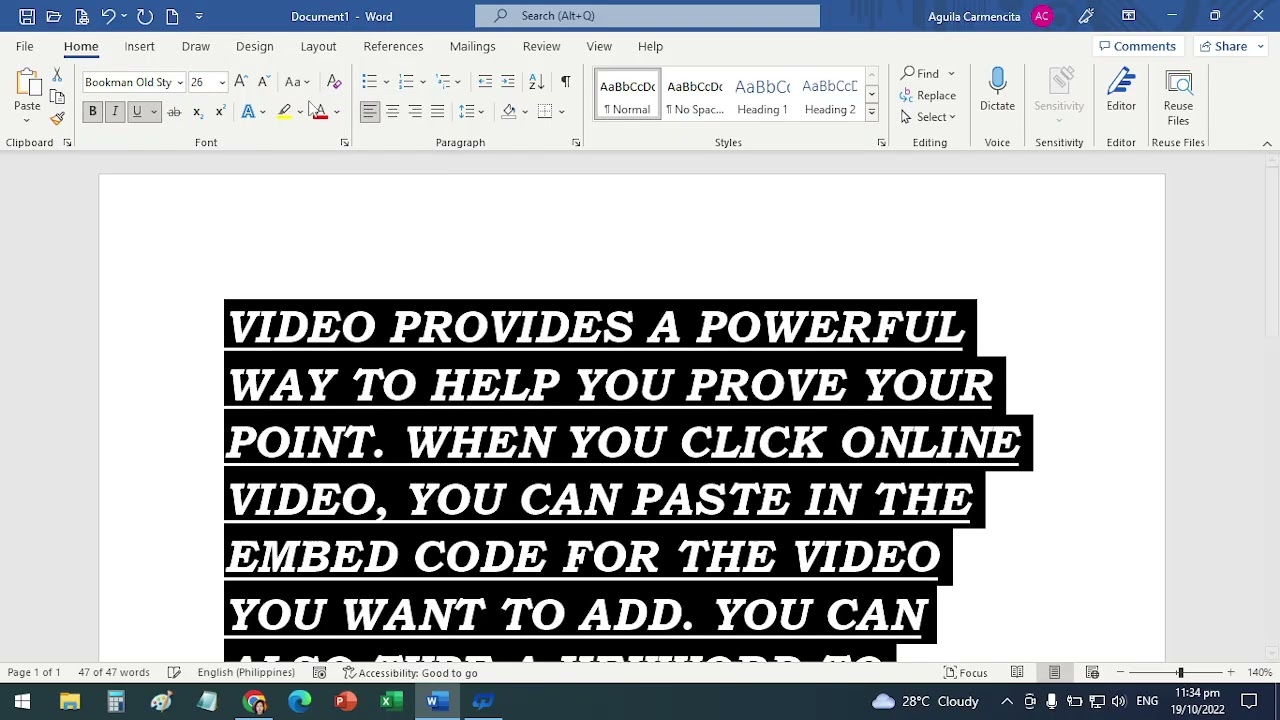Open the spelling and proofing check icon
The width and height of the screenshot is (1280, 720).
pyautogui.click(x=174, y=673)
